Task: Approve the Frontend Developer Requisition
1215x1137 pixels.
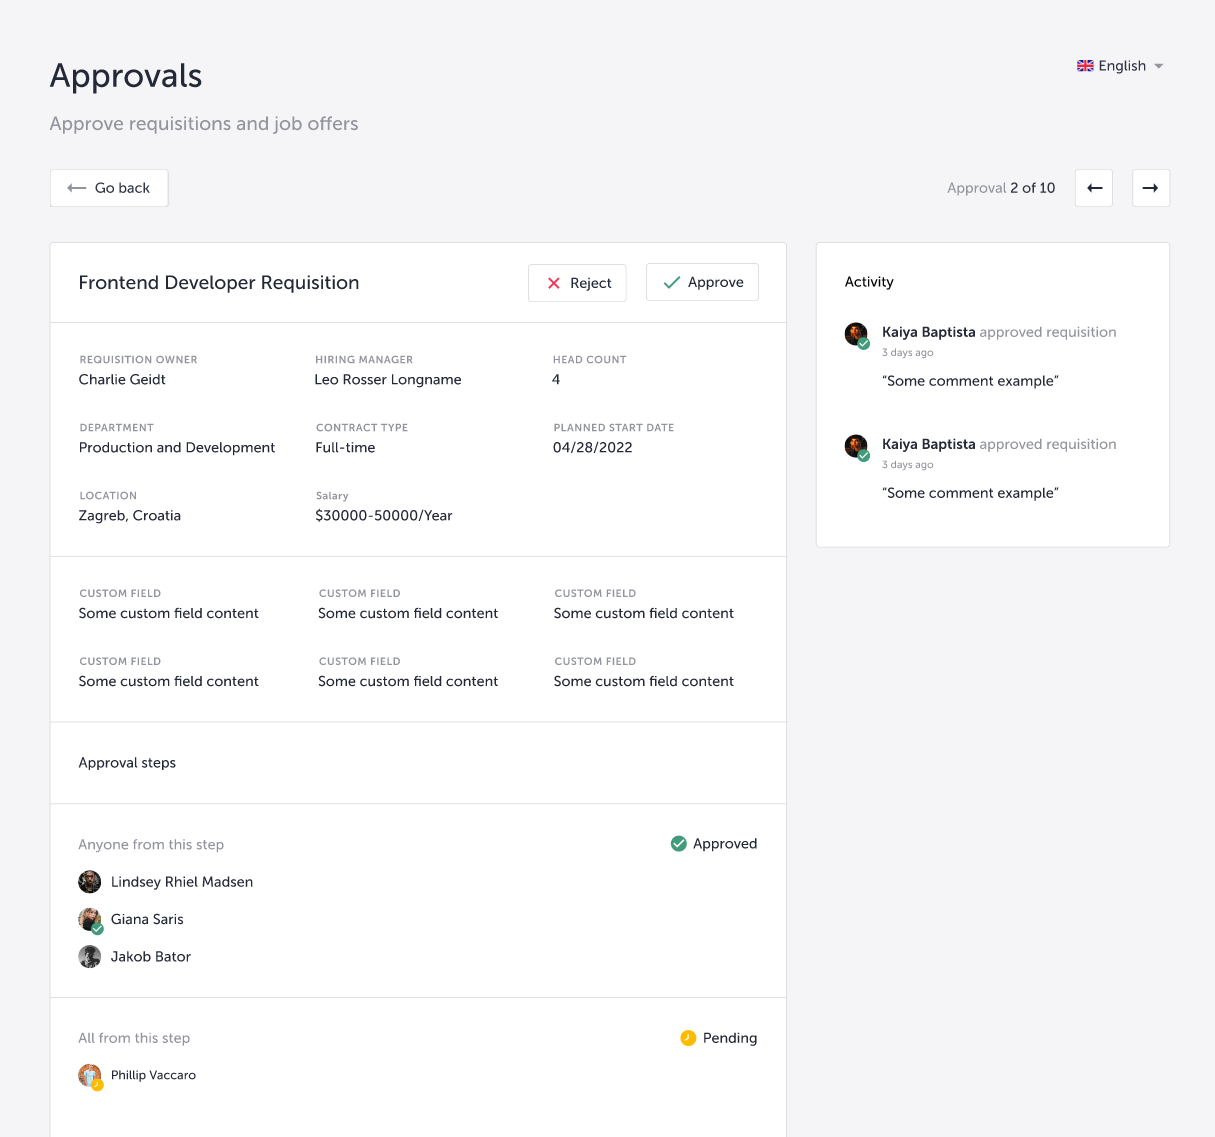Action: click(702, 282)
